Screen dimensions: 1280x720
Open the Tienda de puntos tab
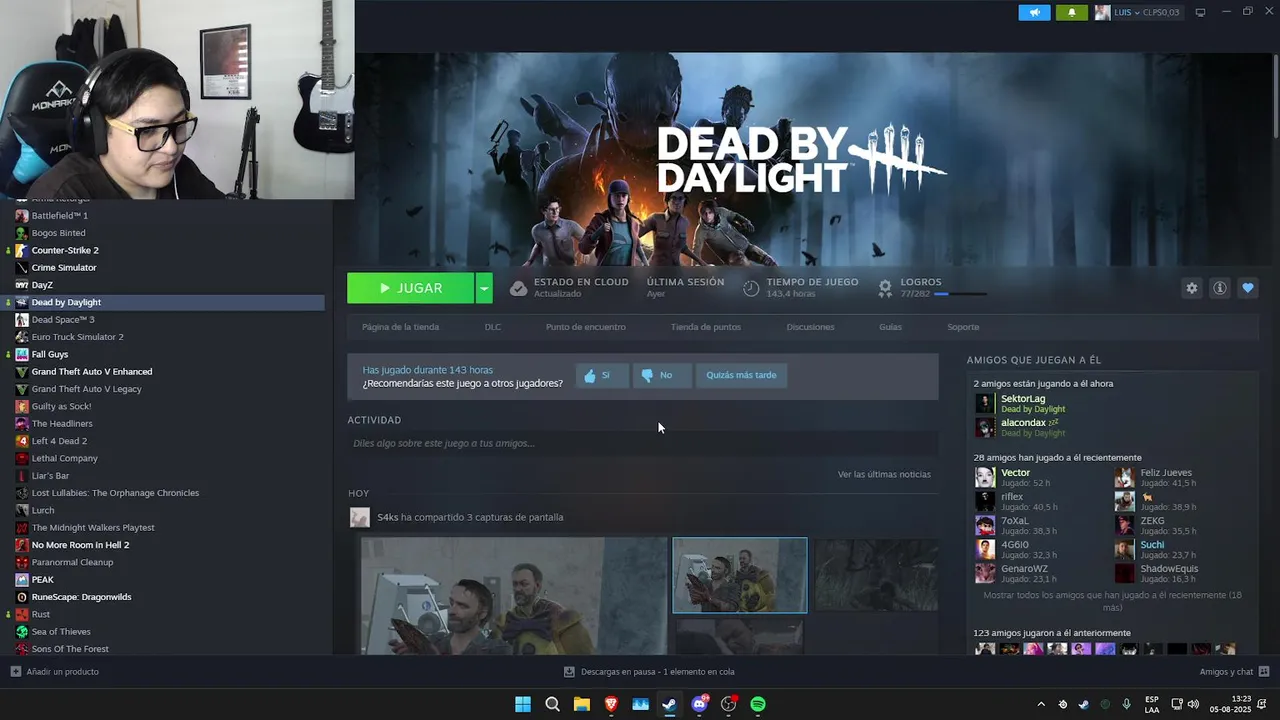pos(706,327)
